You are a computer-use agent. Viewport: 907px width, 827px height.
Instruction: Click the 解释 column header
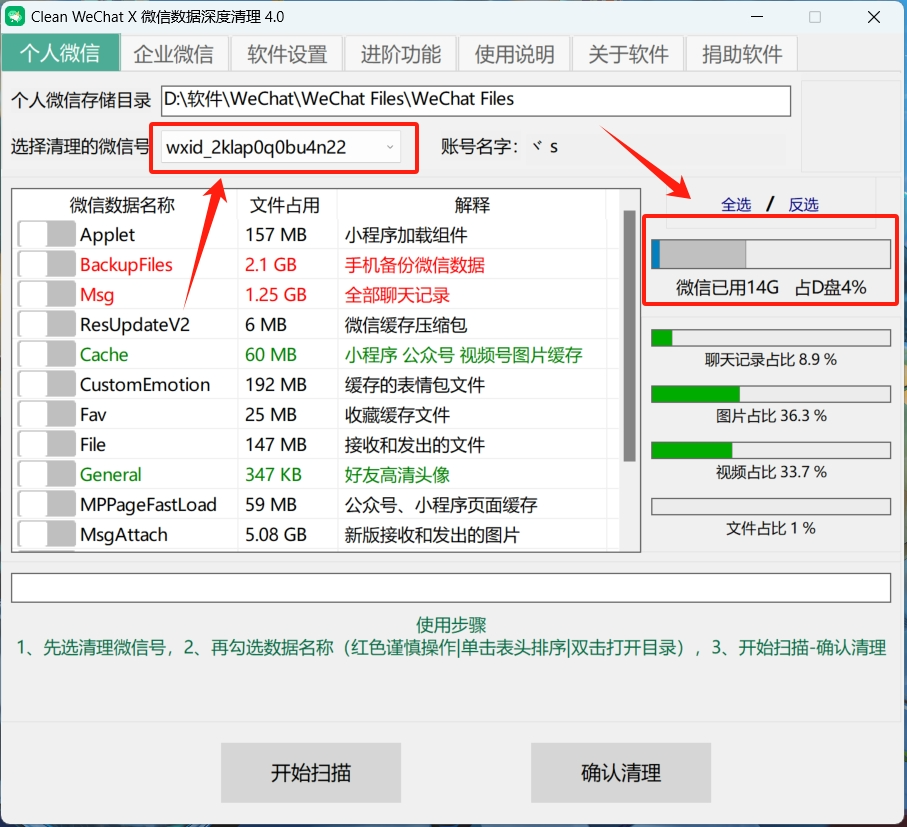point(472,205)
